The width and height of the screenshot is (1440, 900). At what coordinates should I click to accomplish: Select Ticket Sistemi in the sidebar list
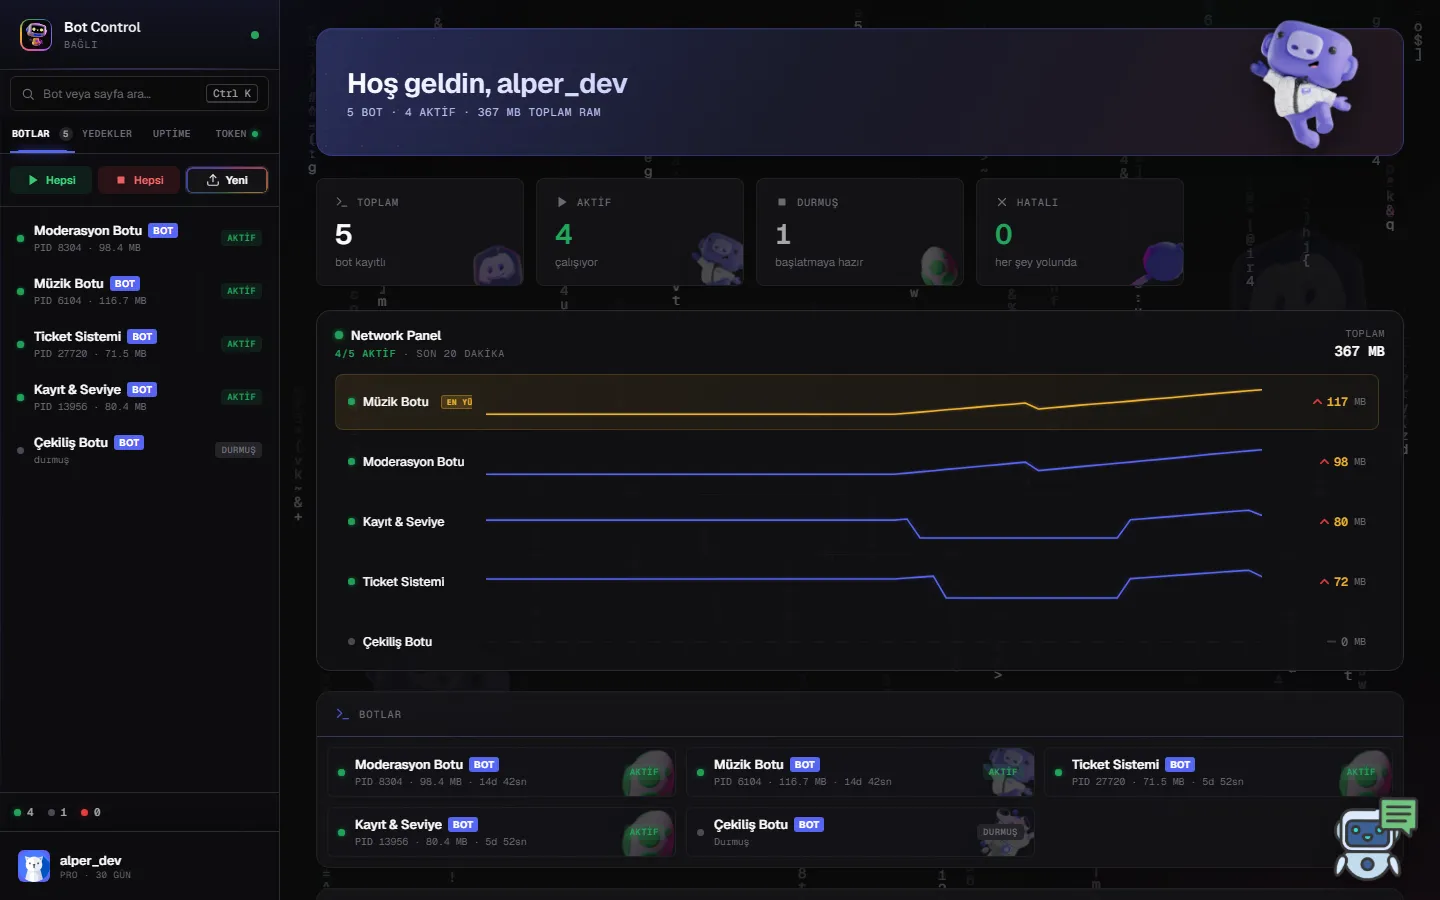pyautogui.click(x=139, y=344)
